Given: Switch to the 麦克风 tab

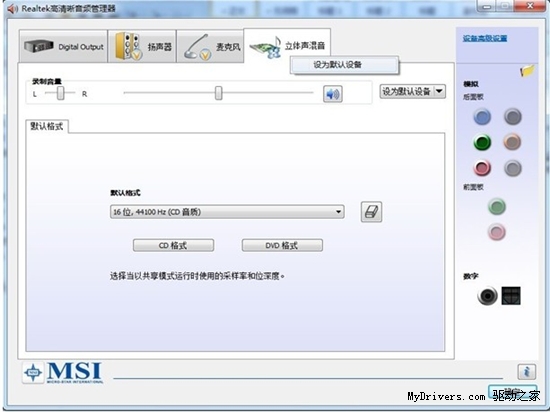Looking at the screenshot, I should pyautogui.click(x=210, y=46).
